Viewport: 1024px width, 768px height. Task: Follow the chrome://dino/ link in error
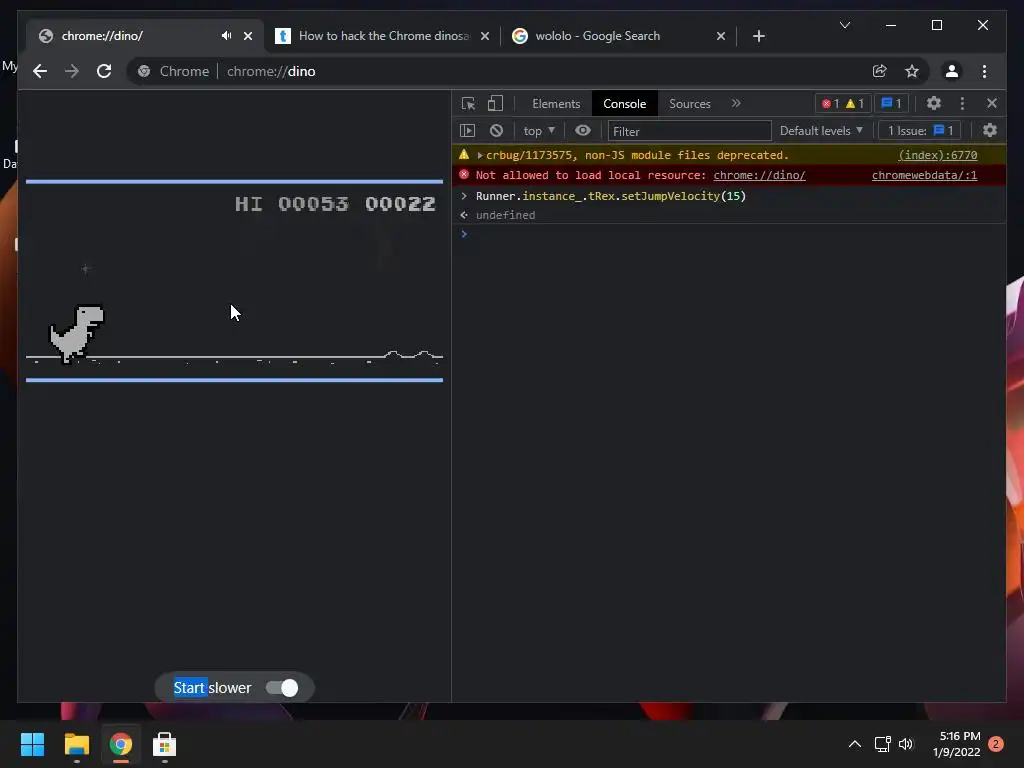(759, 175)
